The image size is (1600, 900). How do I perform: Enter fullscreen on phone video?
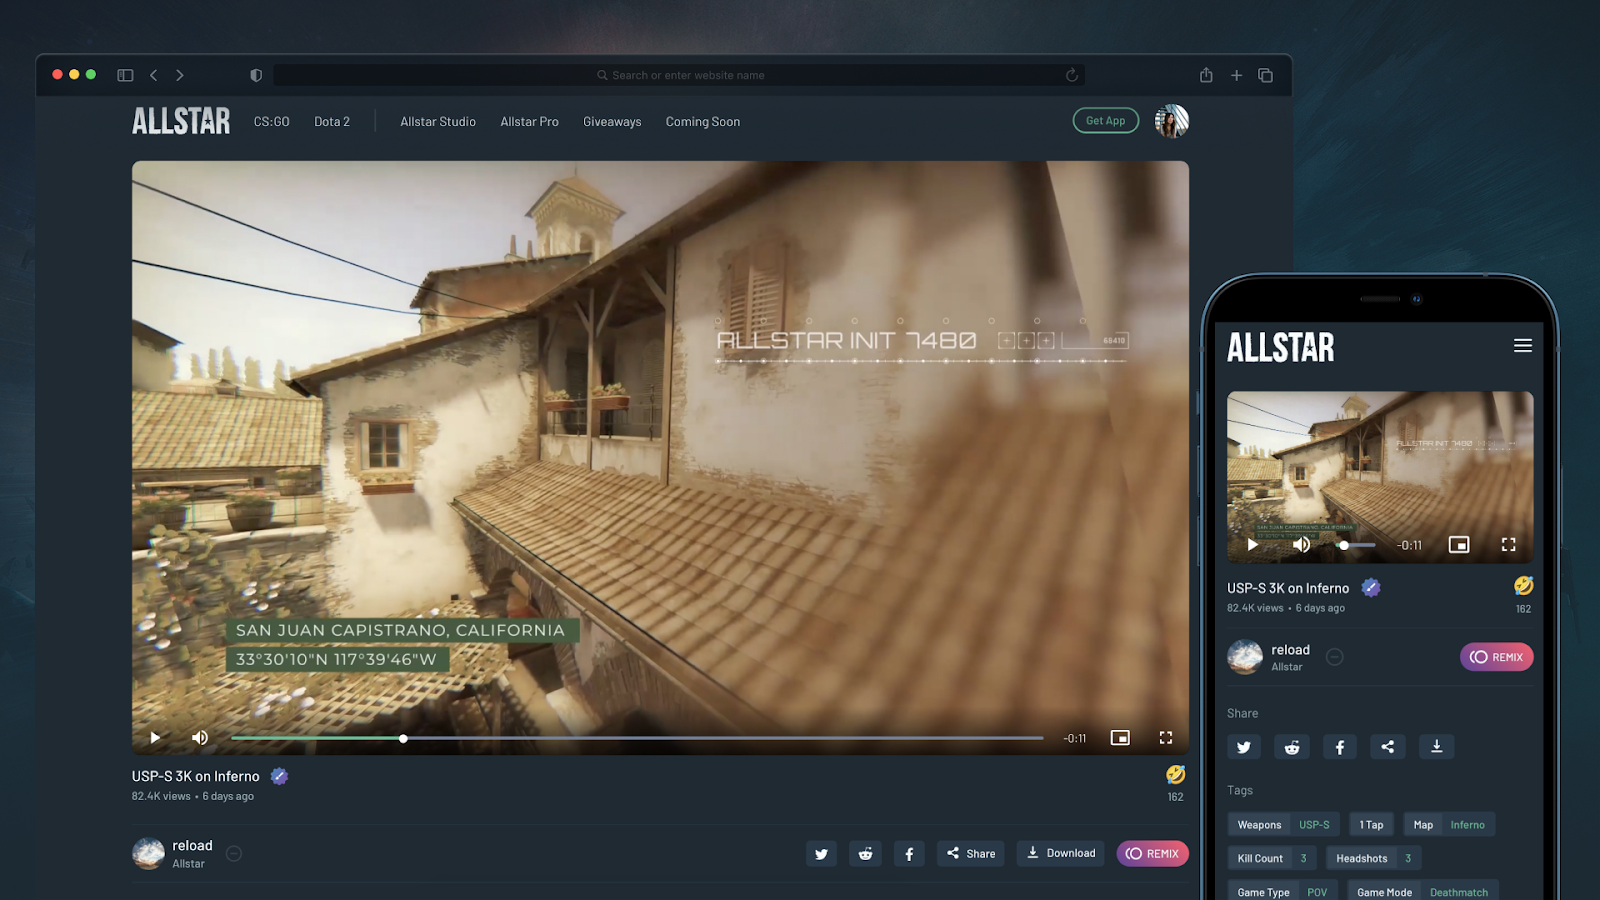1509,545
